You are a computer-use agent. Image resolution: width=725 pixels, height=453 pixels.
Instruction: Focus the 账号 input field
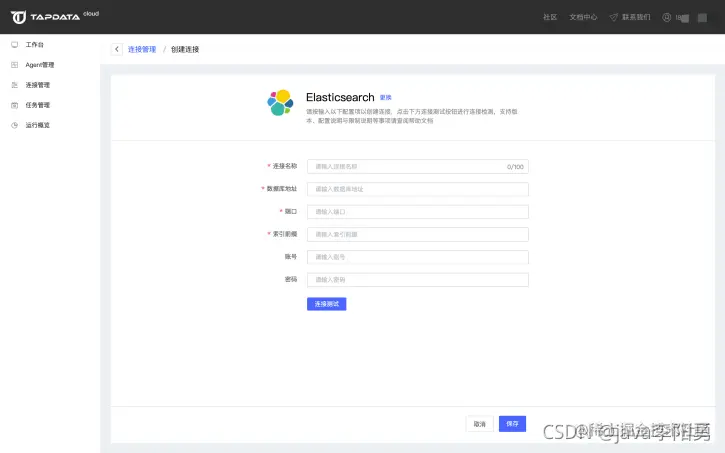(418, 257)
